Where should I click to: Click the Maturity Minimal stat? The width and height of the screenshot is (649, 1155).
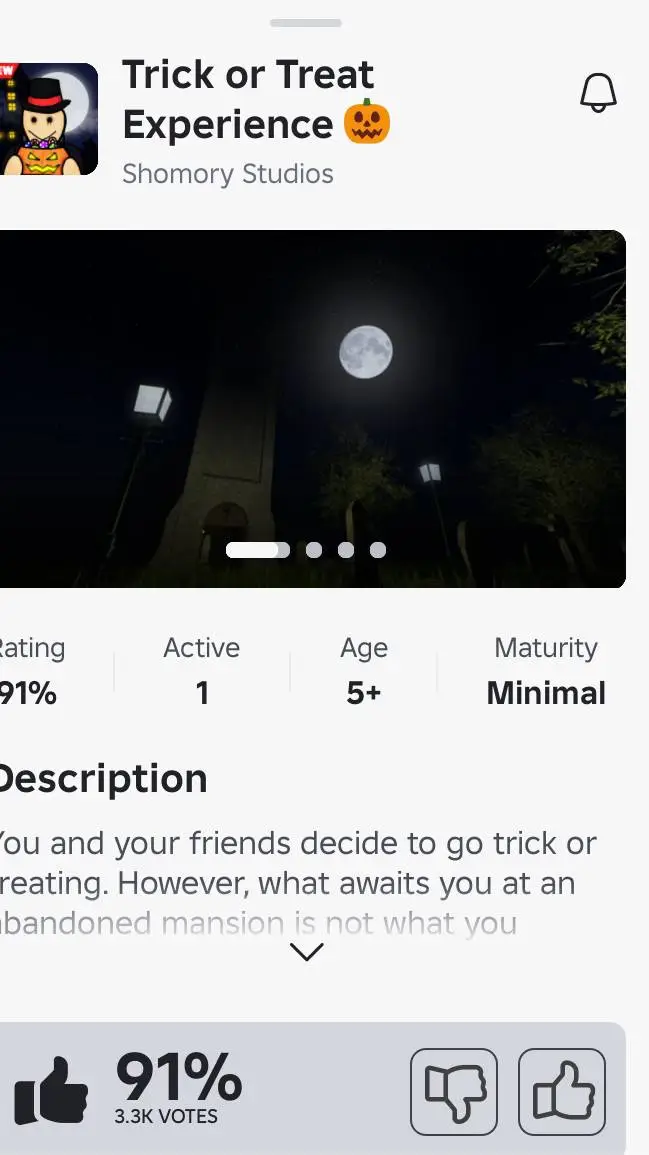point(546,670)
